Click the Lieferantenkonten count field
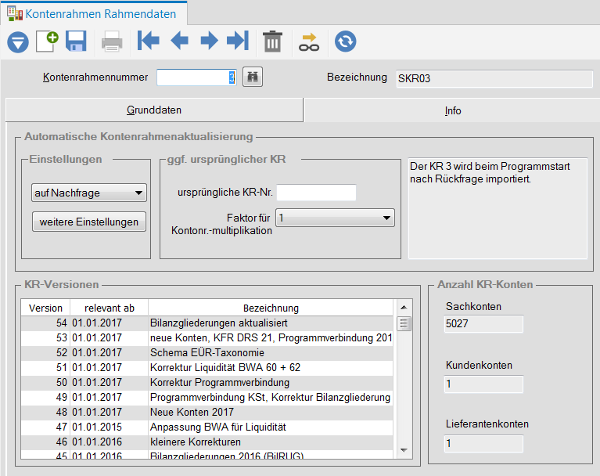 tap(483, 443)
